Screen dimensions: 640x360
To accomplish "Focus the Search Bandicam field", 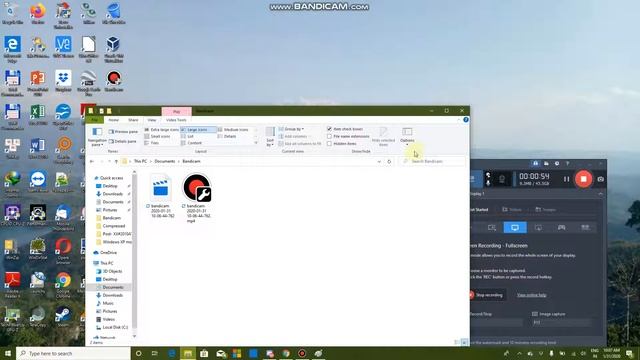I will 433,162.
